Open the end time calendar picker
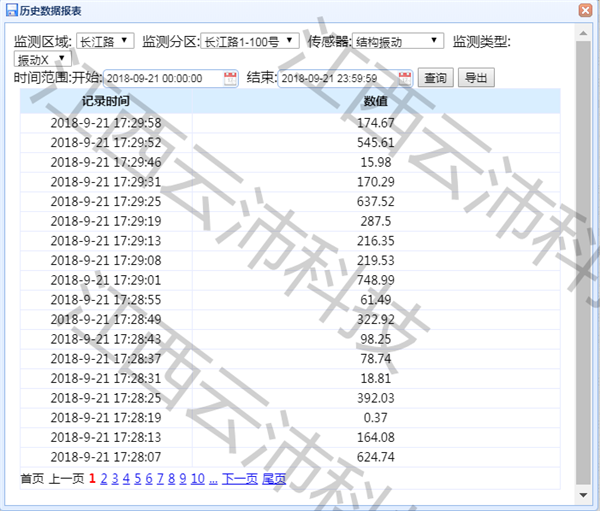Viewport: 600px width, 511px height. pyautogui.click(x=405, y=78)
